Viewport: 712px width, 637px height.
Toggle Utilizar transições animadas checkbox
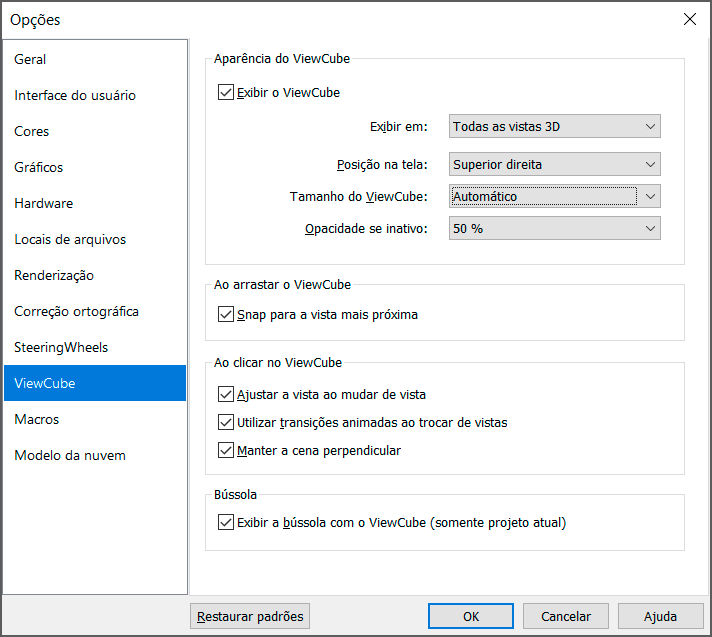click(225, 423)
